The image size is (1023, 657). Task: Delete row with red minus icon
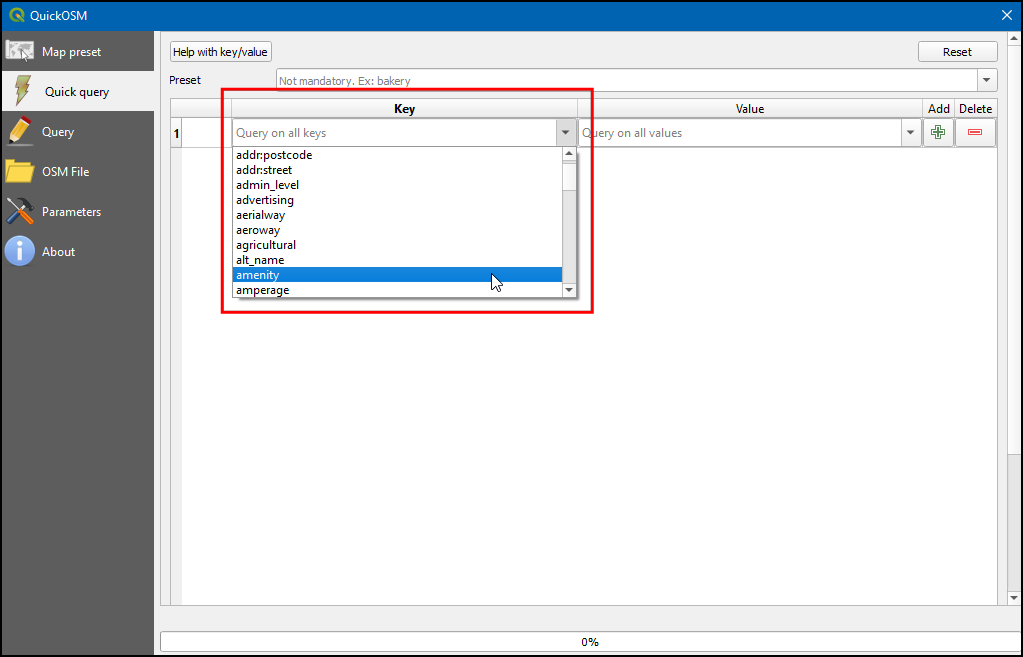point(975,132)
